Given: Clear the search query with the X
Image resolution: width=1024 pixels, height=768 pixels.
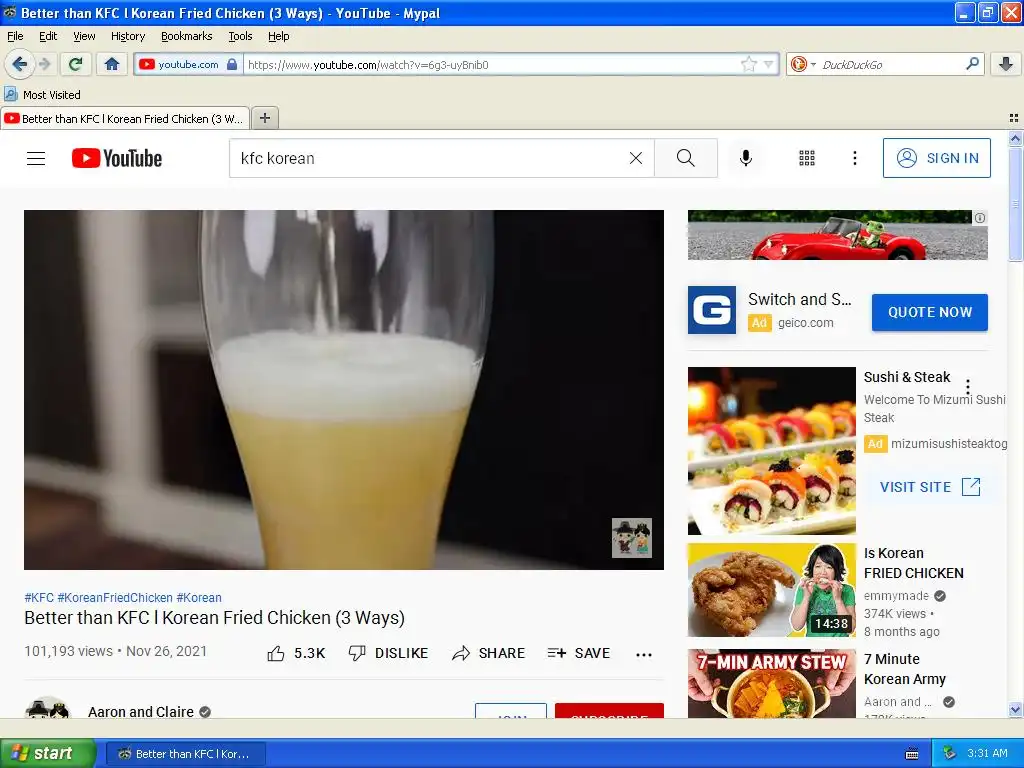Looking at the screenshot, I should point(635,158).
